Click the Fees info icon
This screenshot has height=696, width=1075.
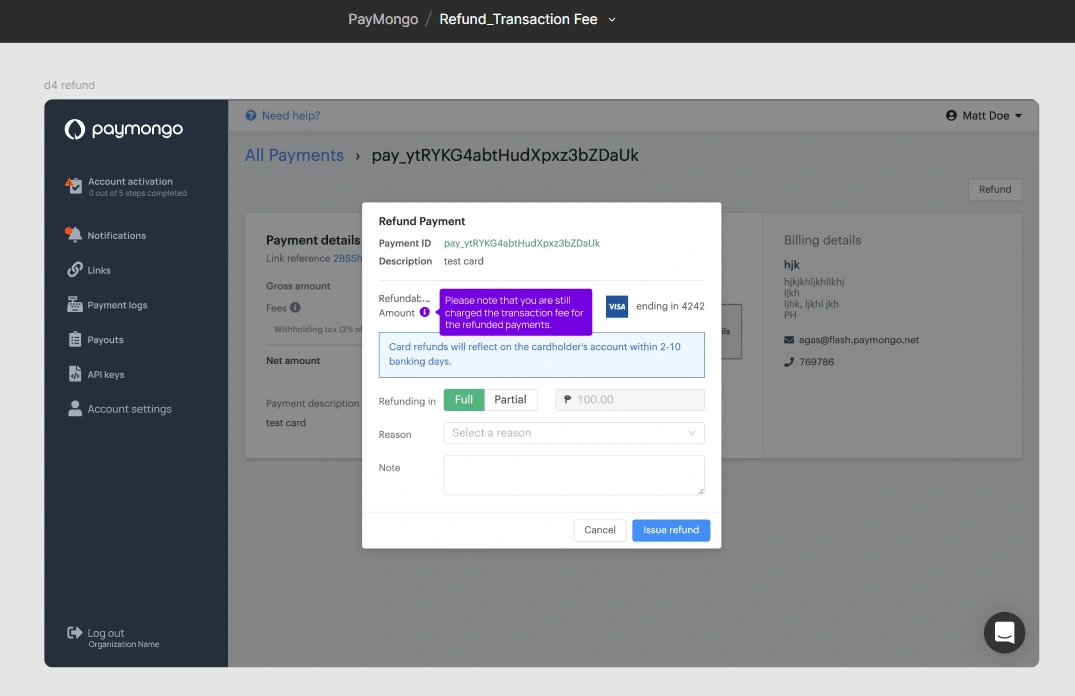(295, 307)
